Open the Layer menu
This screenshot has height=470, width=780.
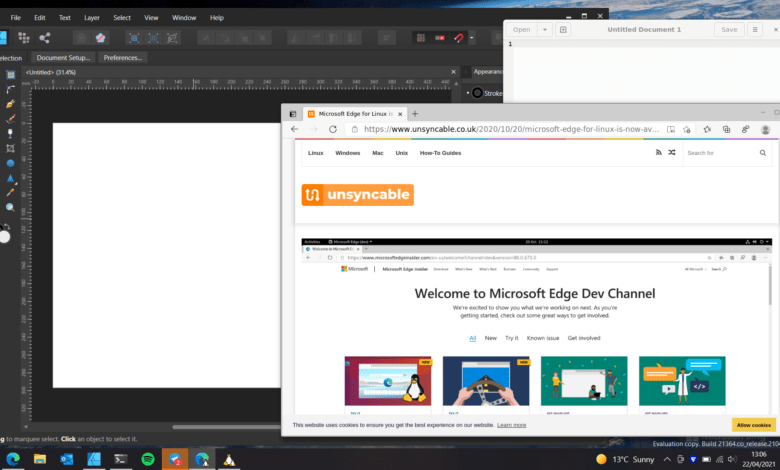92,17
